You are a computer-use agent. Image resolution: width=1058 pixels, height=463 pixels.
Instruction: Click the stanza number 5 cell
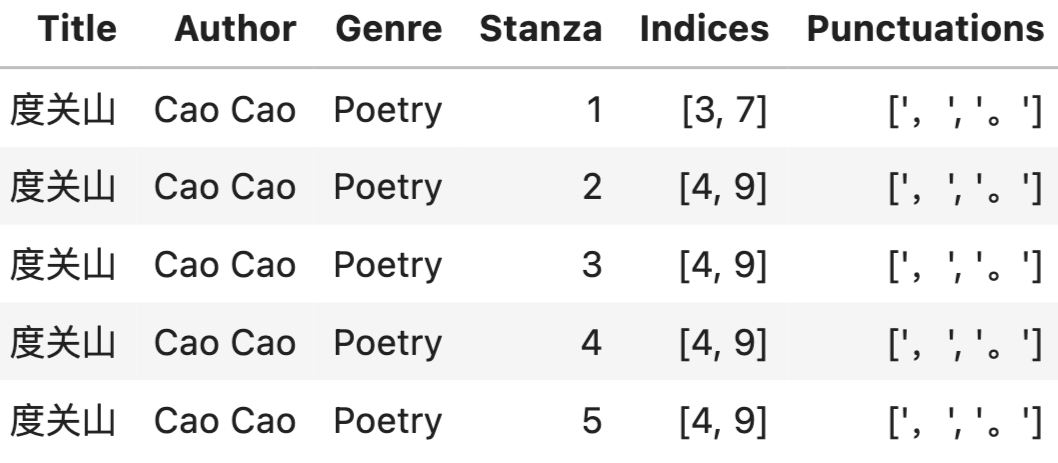coord(592,421)
